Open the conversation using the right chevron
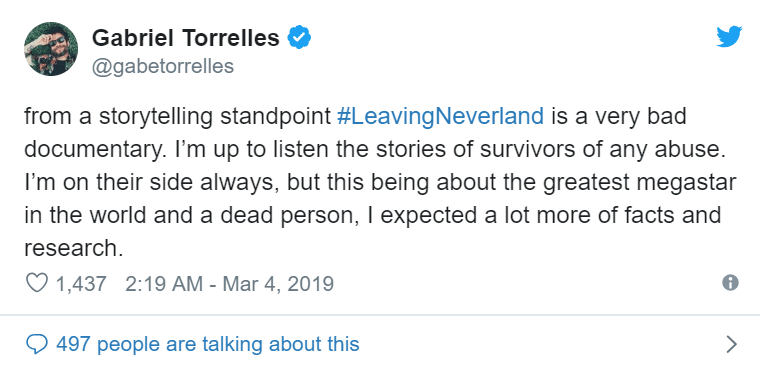Image resolution: width=760 pixels, height=365 pixels. tap(732, 344)
